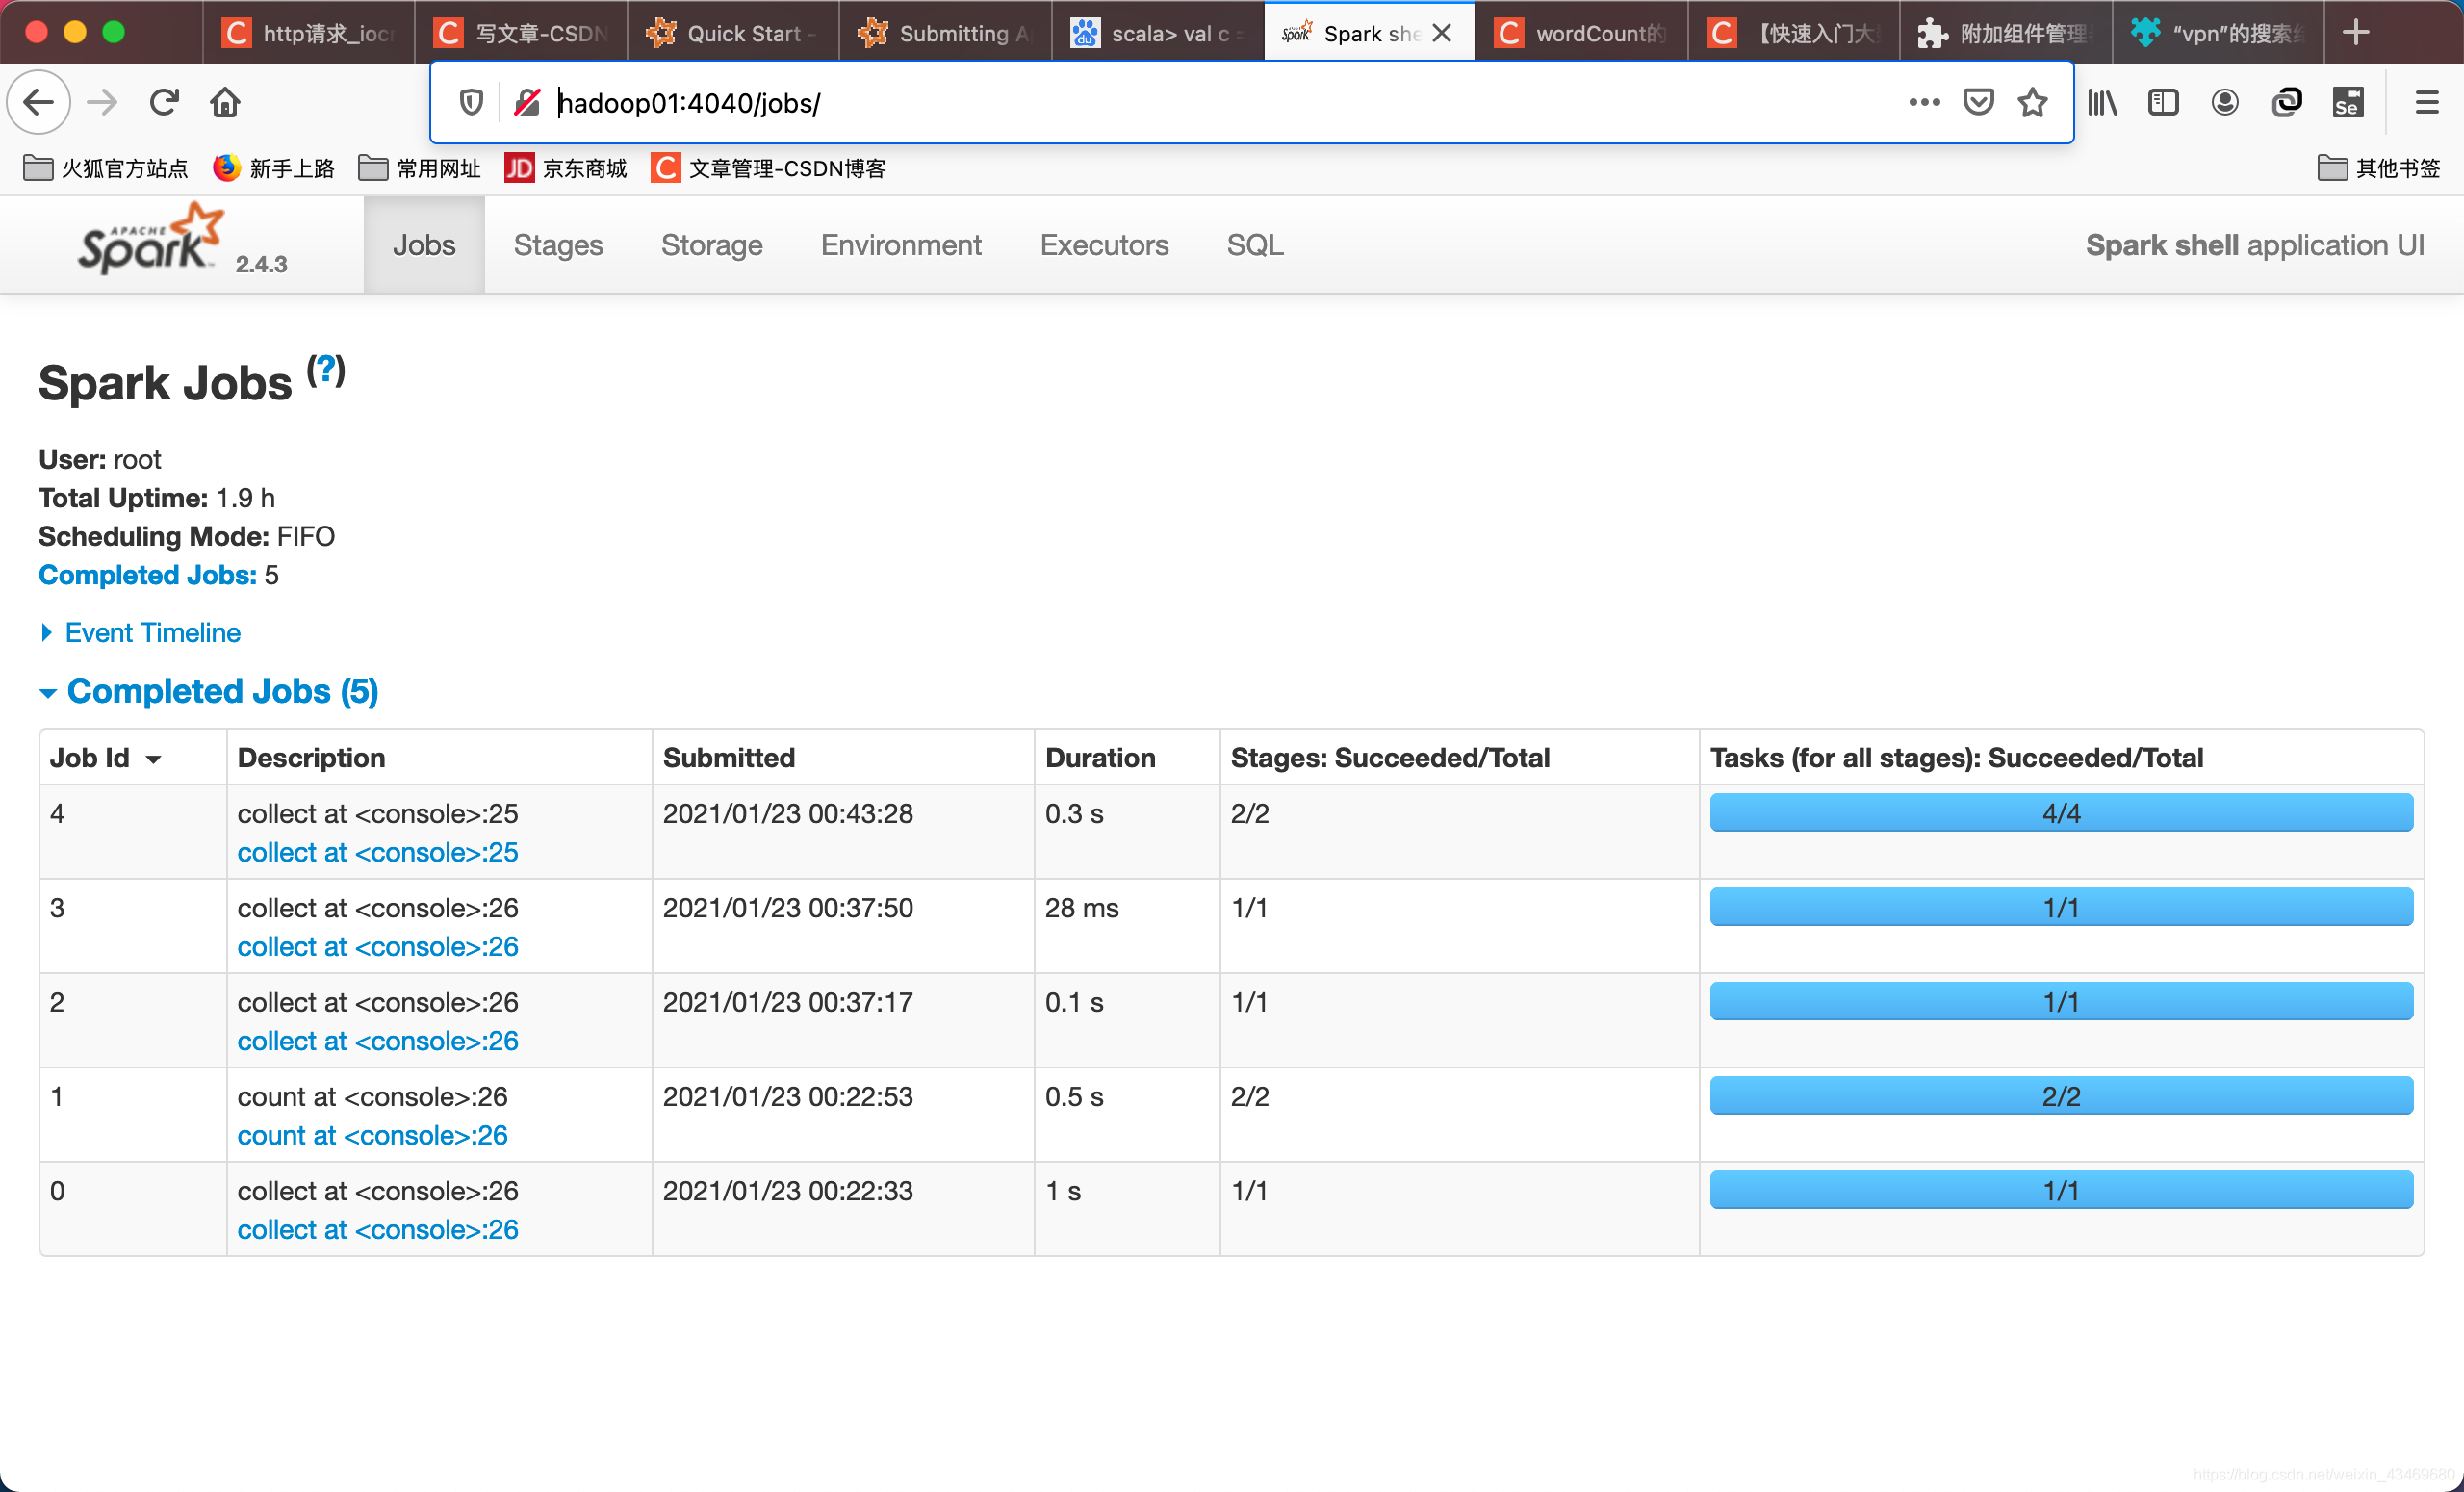Select the Jobs tab

pos(424,245)
